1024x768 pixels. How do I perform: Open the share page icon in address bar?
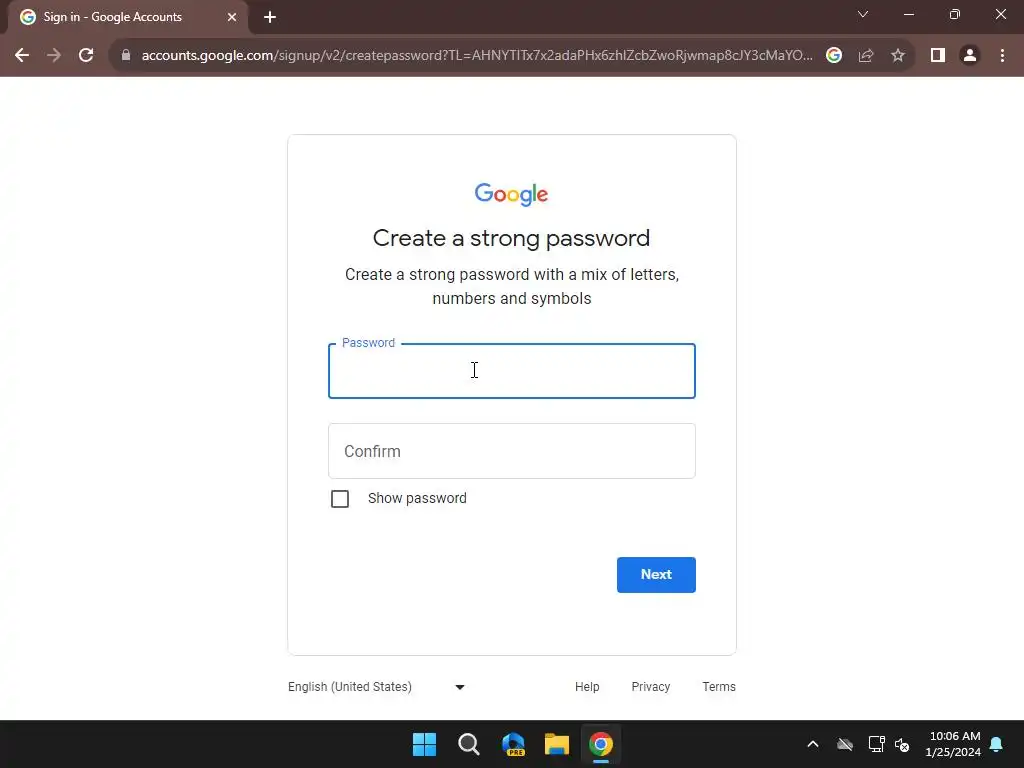point(866,56)
